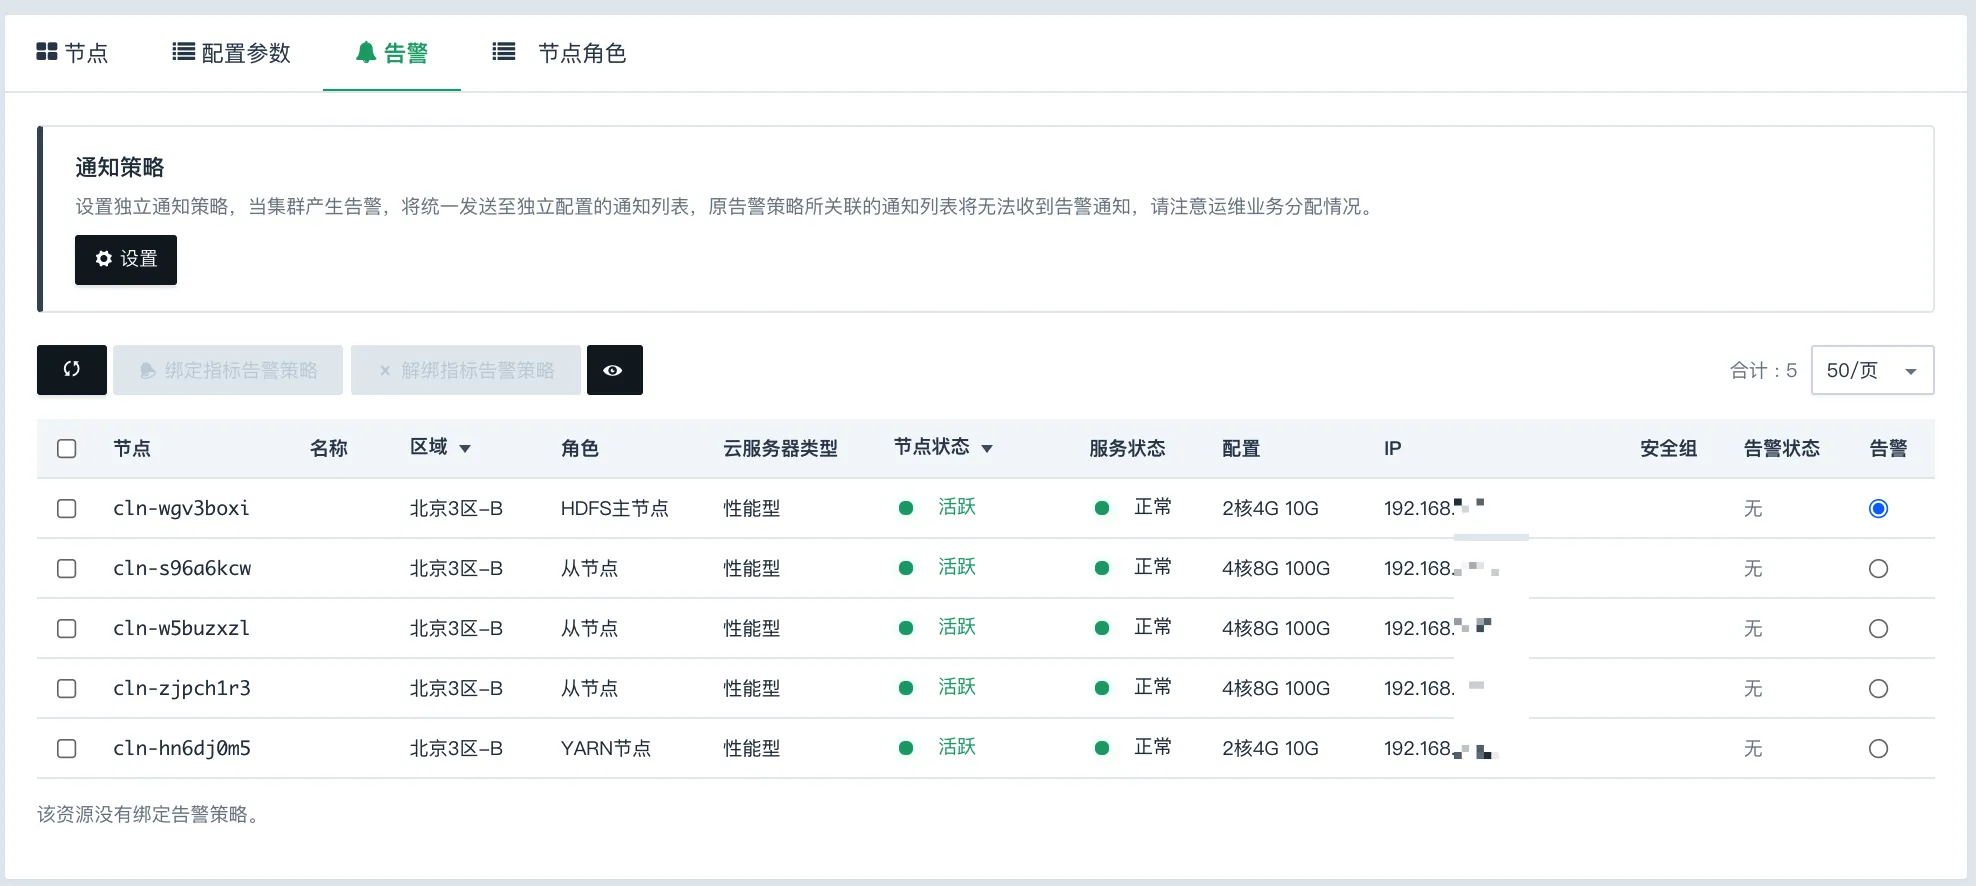Click service status dot in cln-hn6dj0m5 row

(1102, 748)
